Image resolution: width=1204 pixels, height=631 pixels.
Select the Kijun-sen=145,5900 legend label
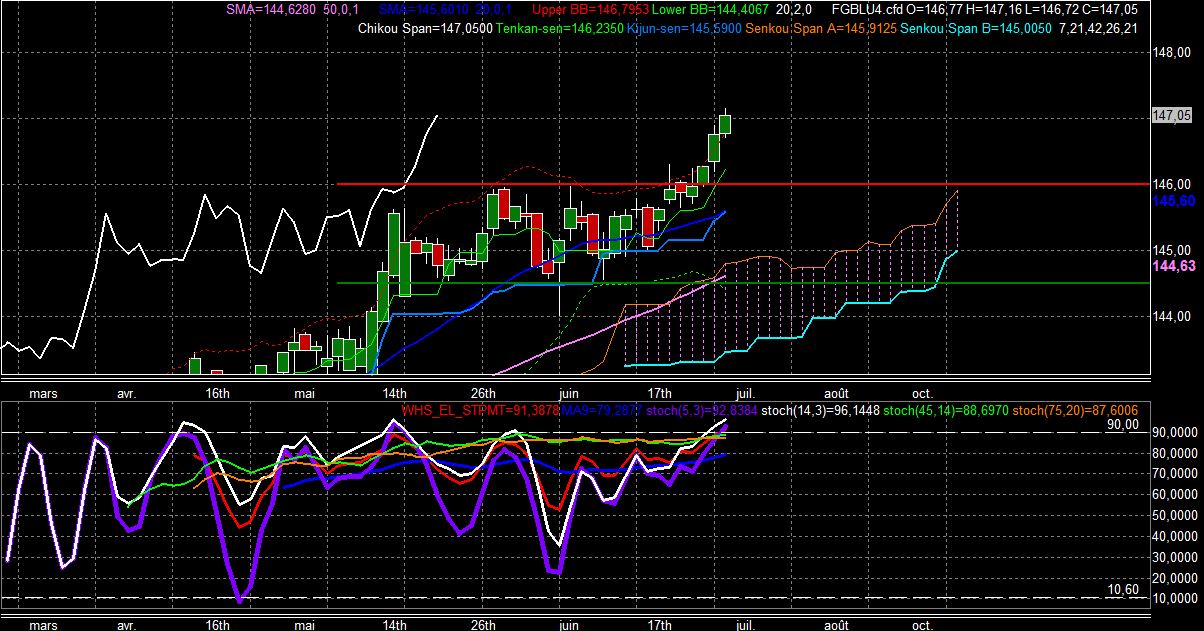[x=684, y=28]
